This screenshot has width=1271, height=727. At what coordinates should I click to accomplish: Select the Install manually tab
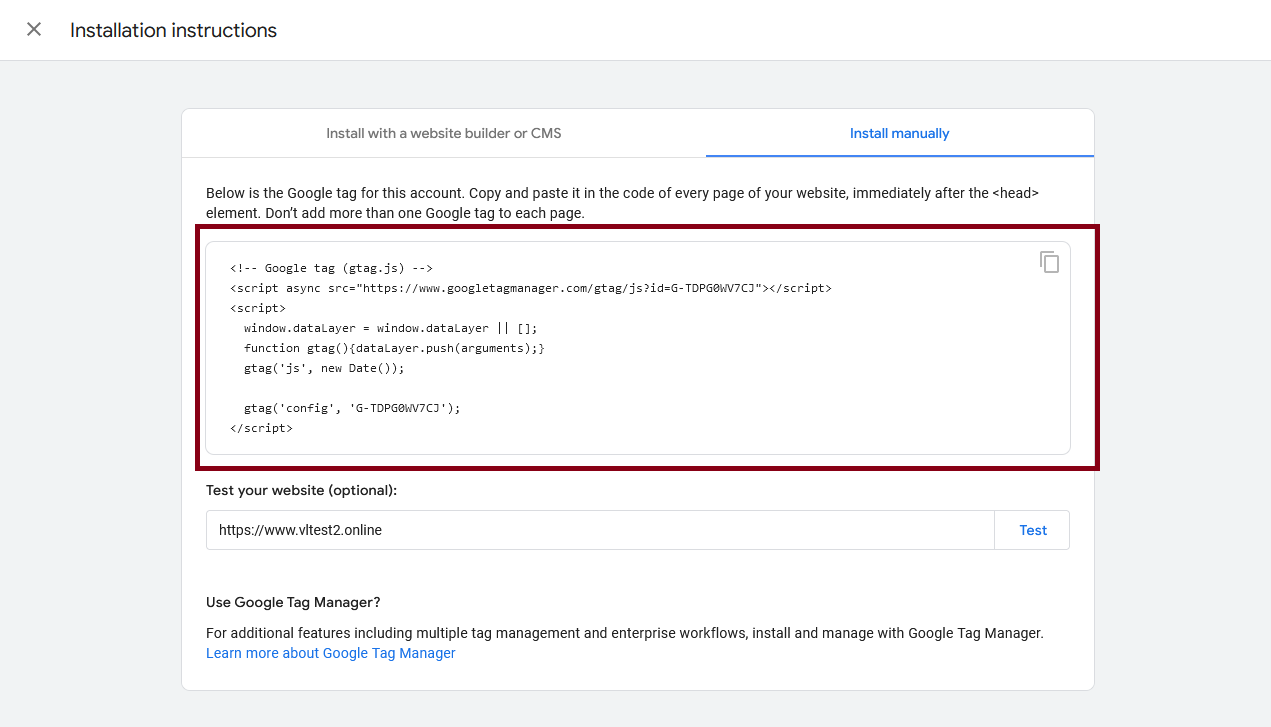tap(899, 133)
